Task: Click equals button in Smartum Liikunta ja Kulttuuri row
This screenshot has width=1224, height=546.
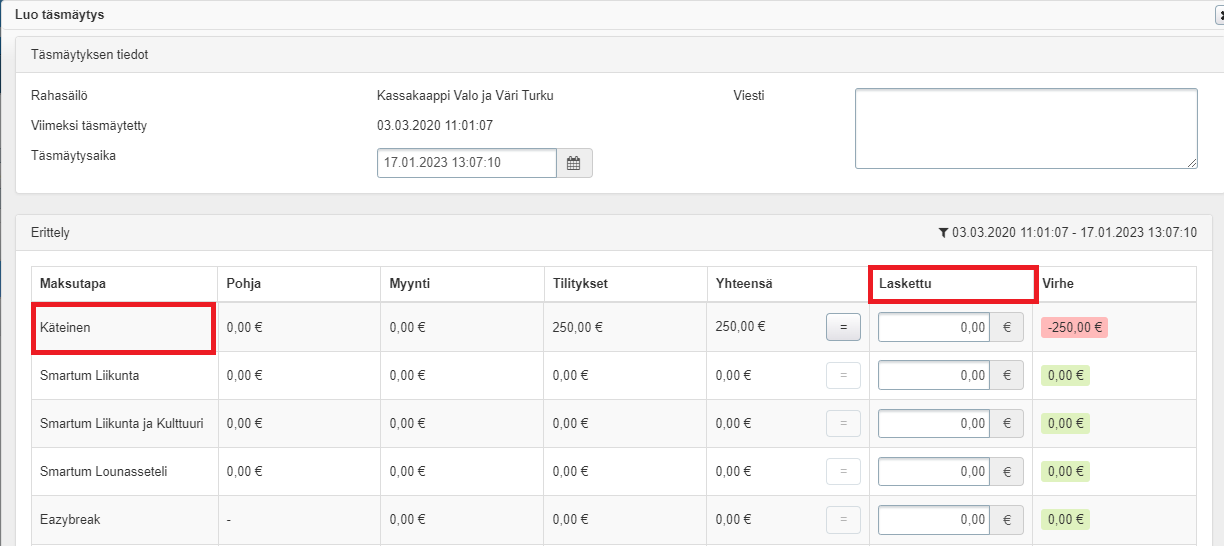Action: pos(843,423)
